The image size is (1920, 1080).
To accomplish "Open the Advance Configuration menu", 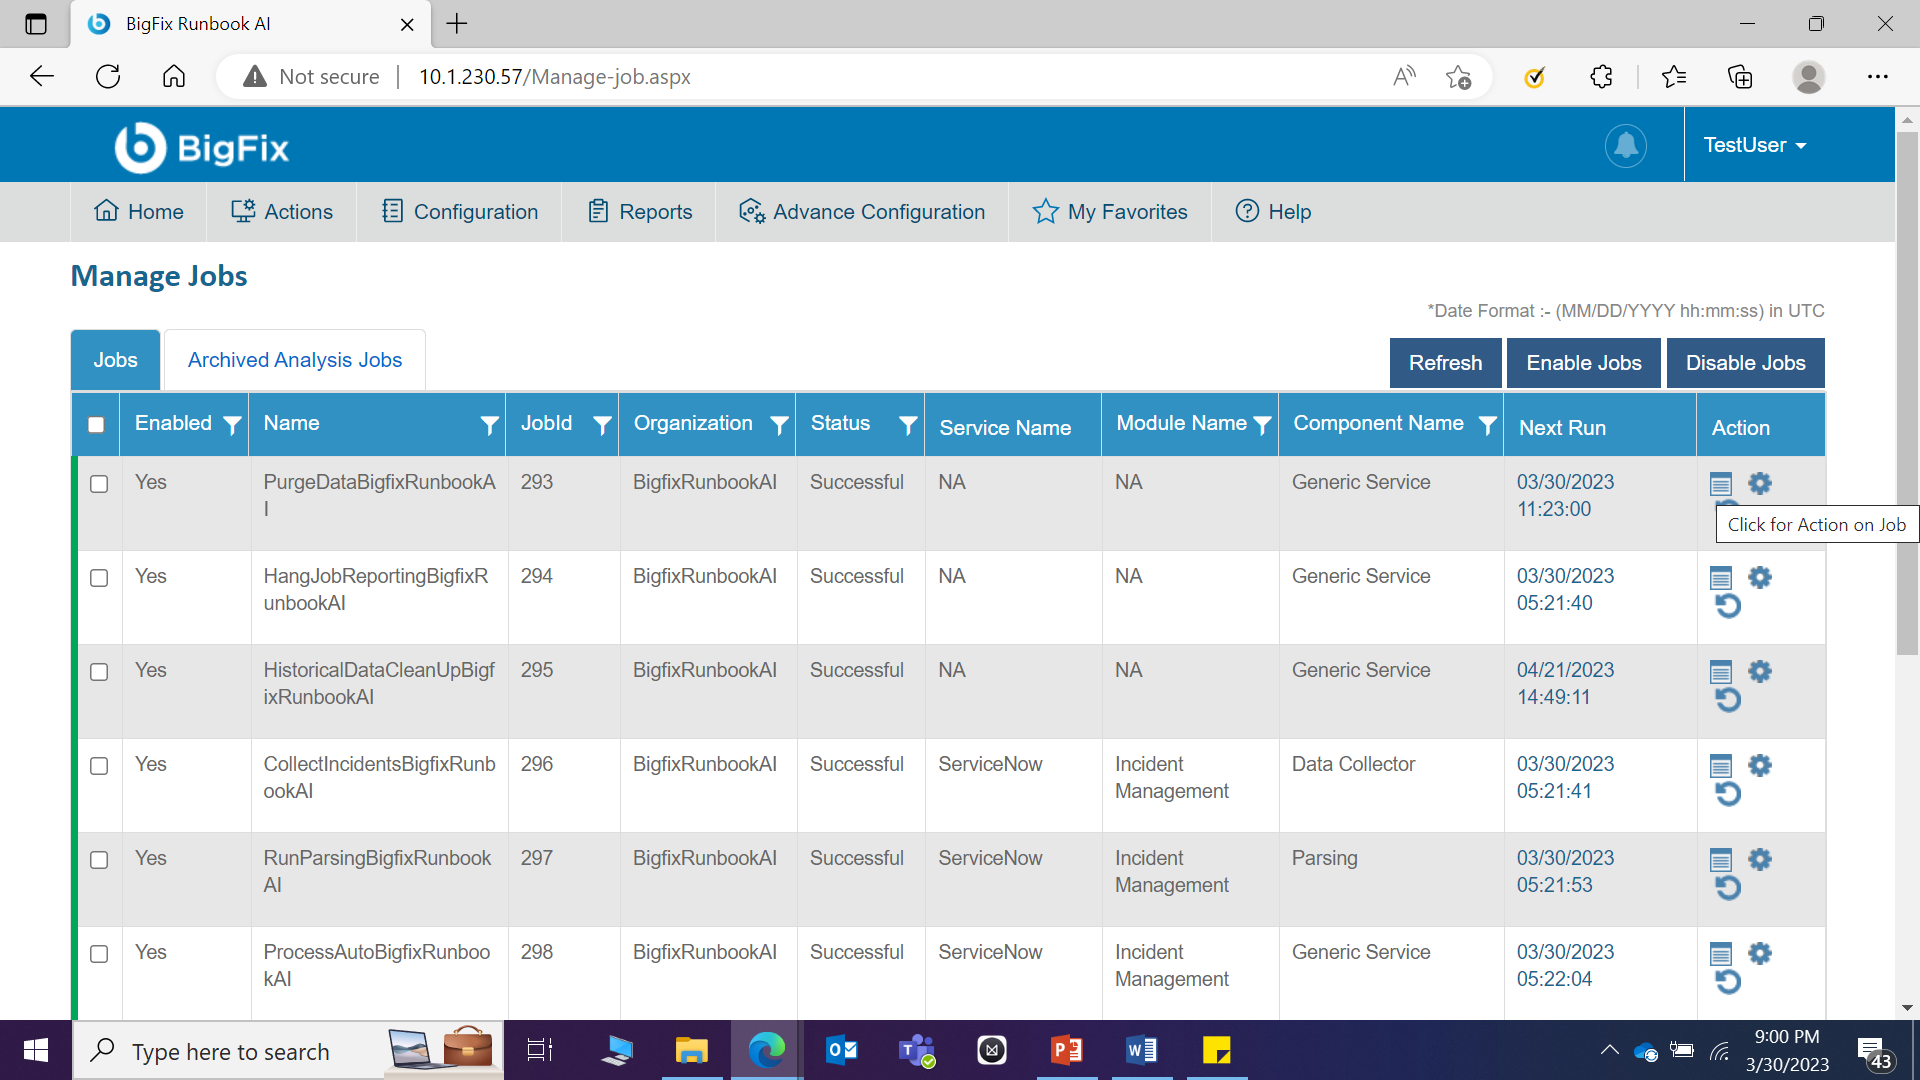I will click(x=862, y=212).
